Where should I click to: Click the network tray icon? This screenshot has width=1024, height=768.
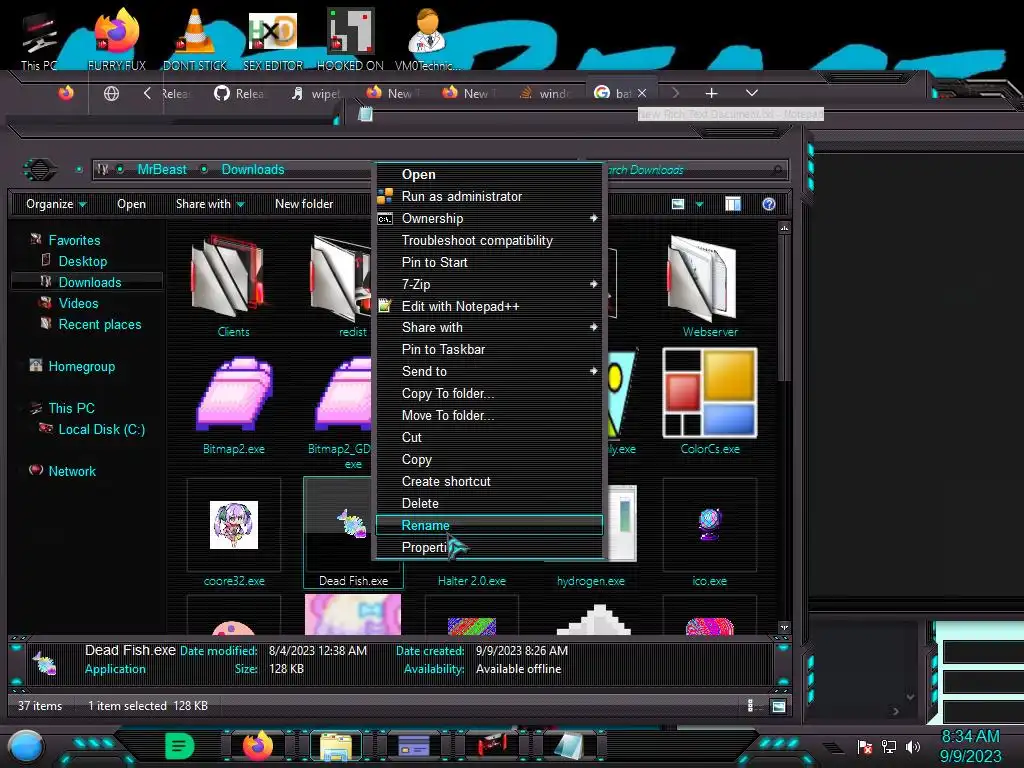[x=889, y=746]
